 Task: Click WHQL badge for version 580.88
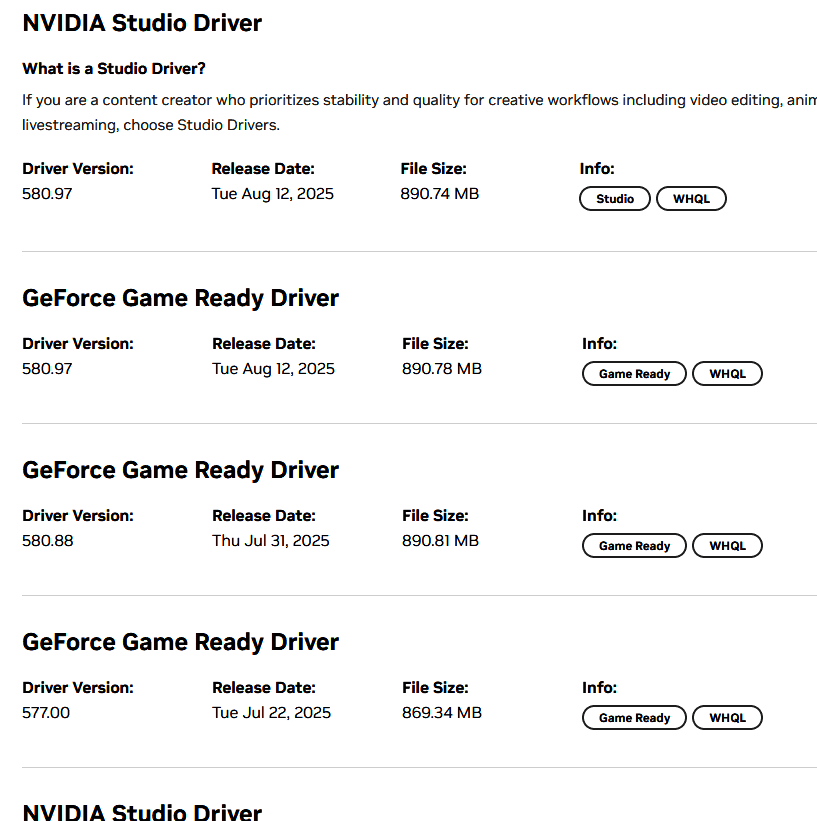point(727,546)
